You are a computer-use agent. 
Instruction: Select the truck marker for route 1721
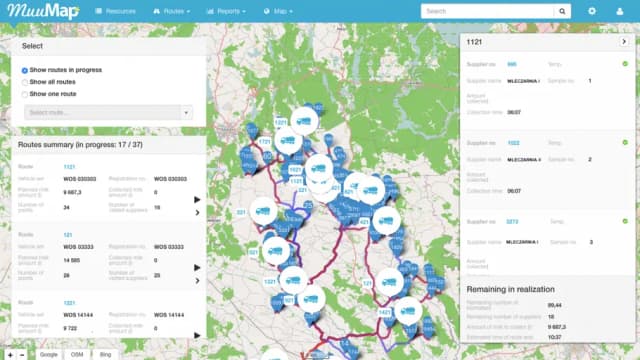coord(288,140)
